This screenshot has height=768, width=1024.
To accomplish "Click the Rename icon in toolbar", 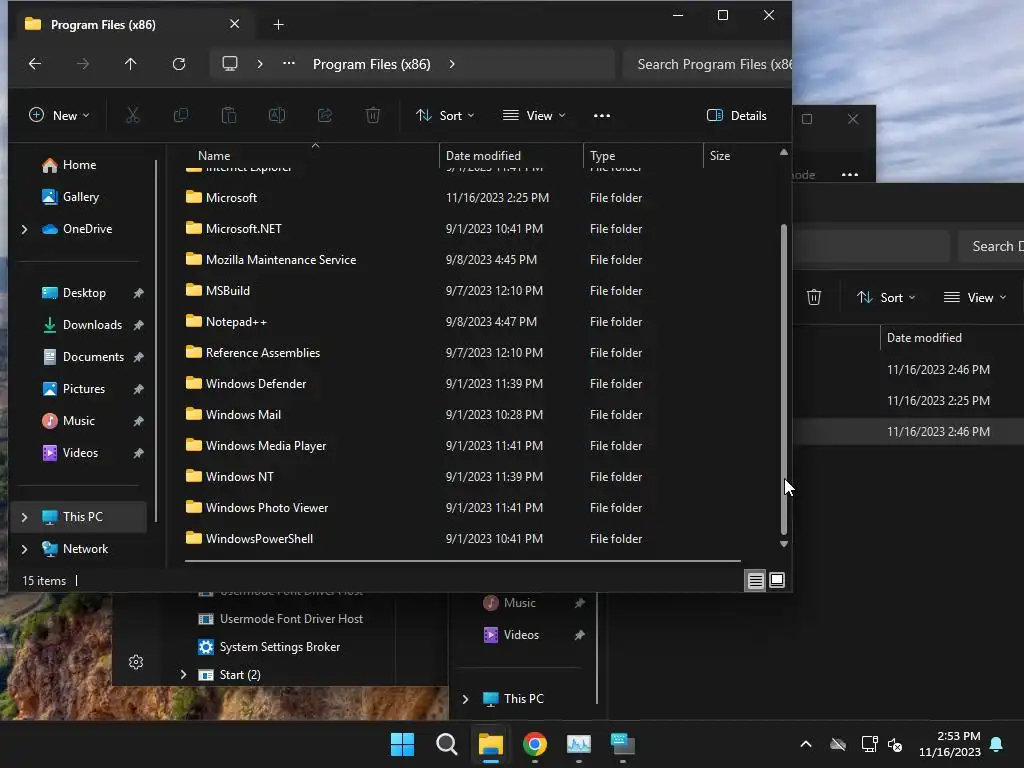I will [277, 116].
